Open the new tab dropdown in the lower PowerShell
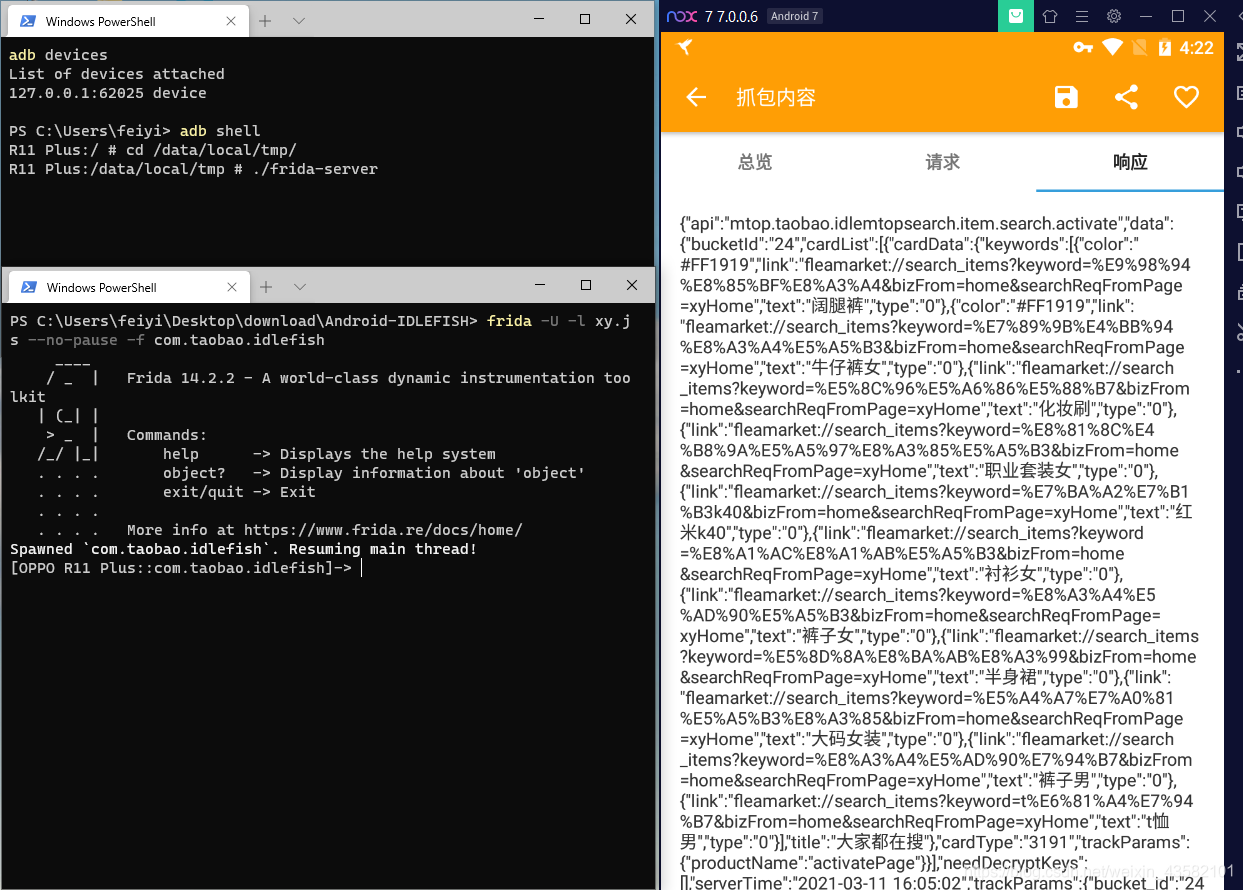1243x890 pixels. 299,287
